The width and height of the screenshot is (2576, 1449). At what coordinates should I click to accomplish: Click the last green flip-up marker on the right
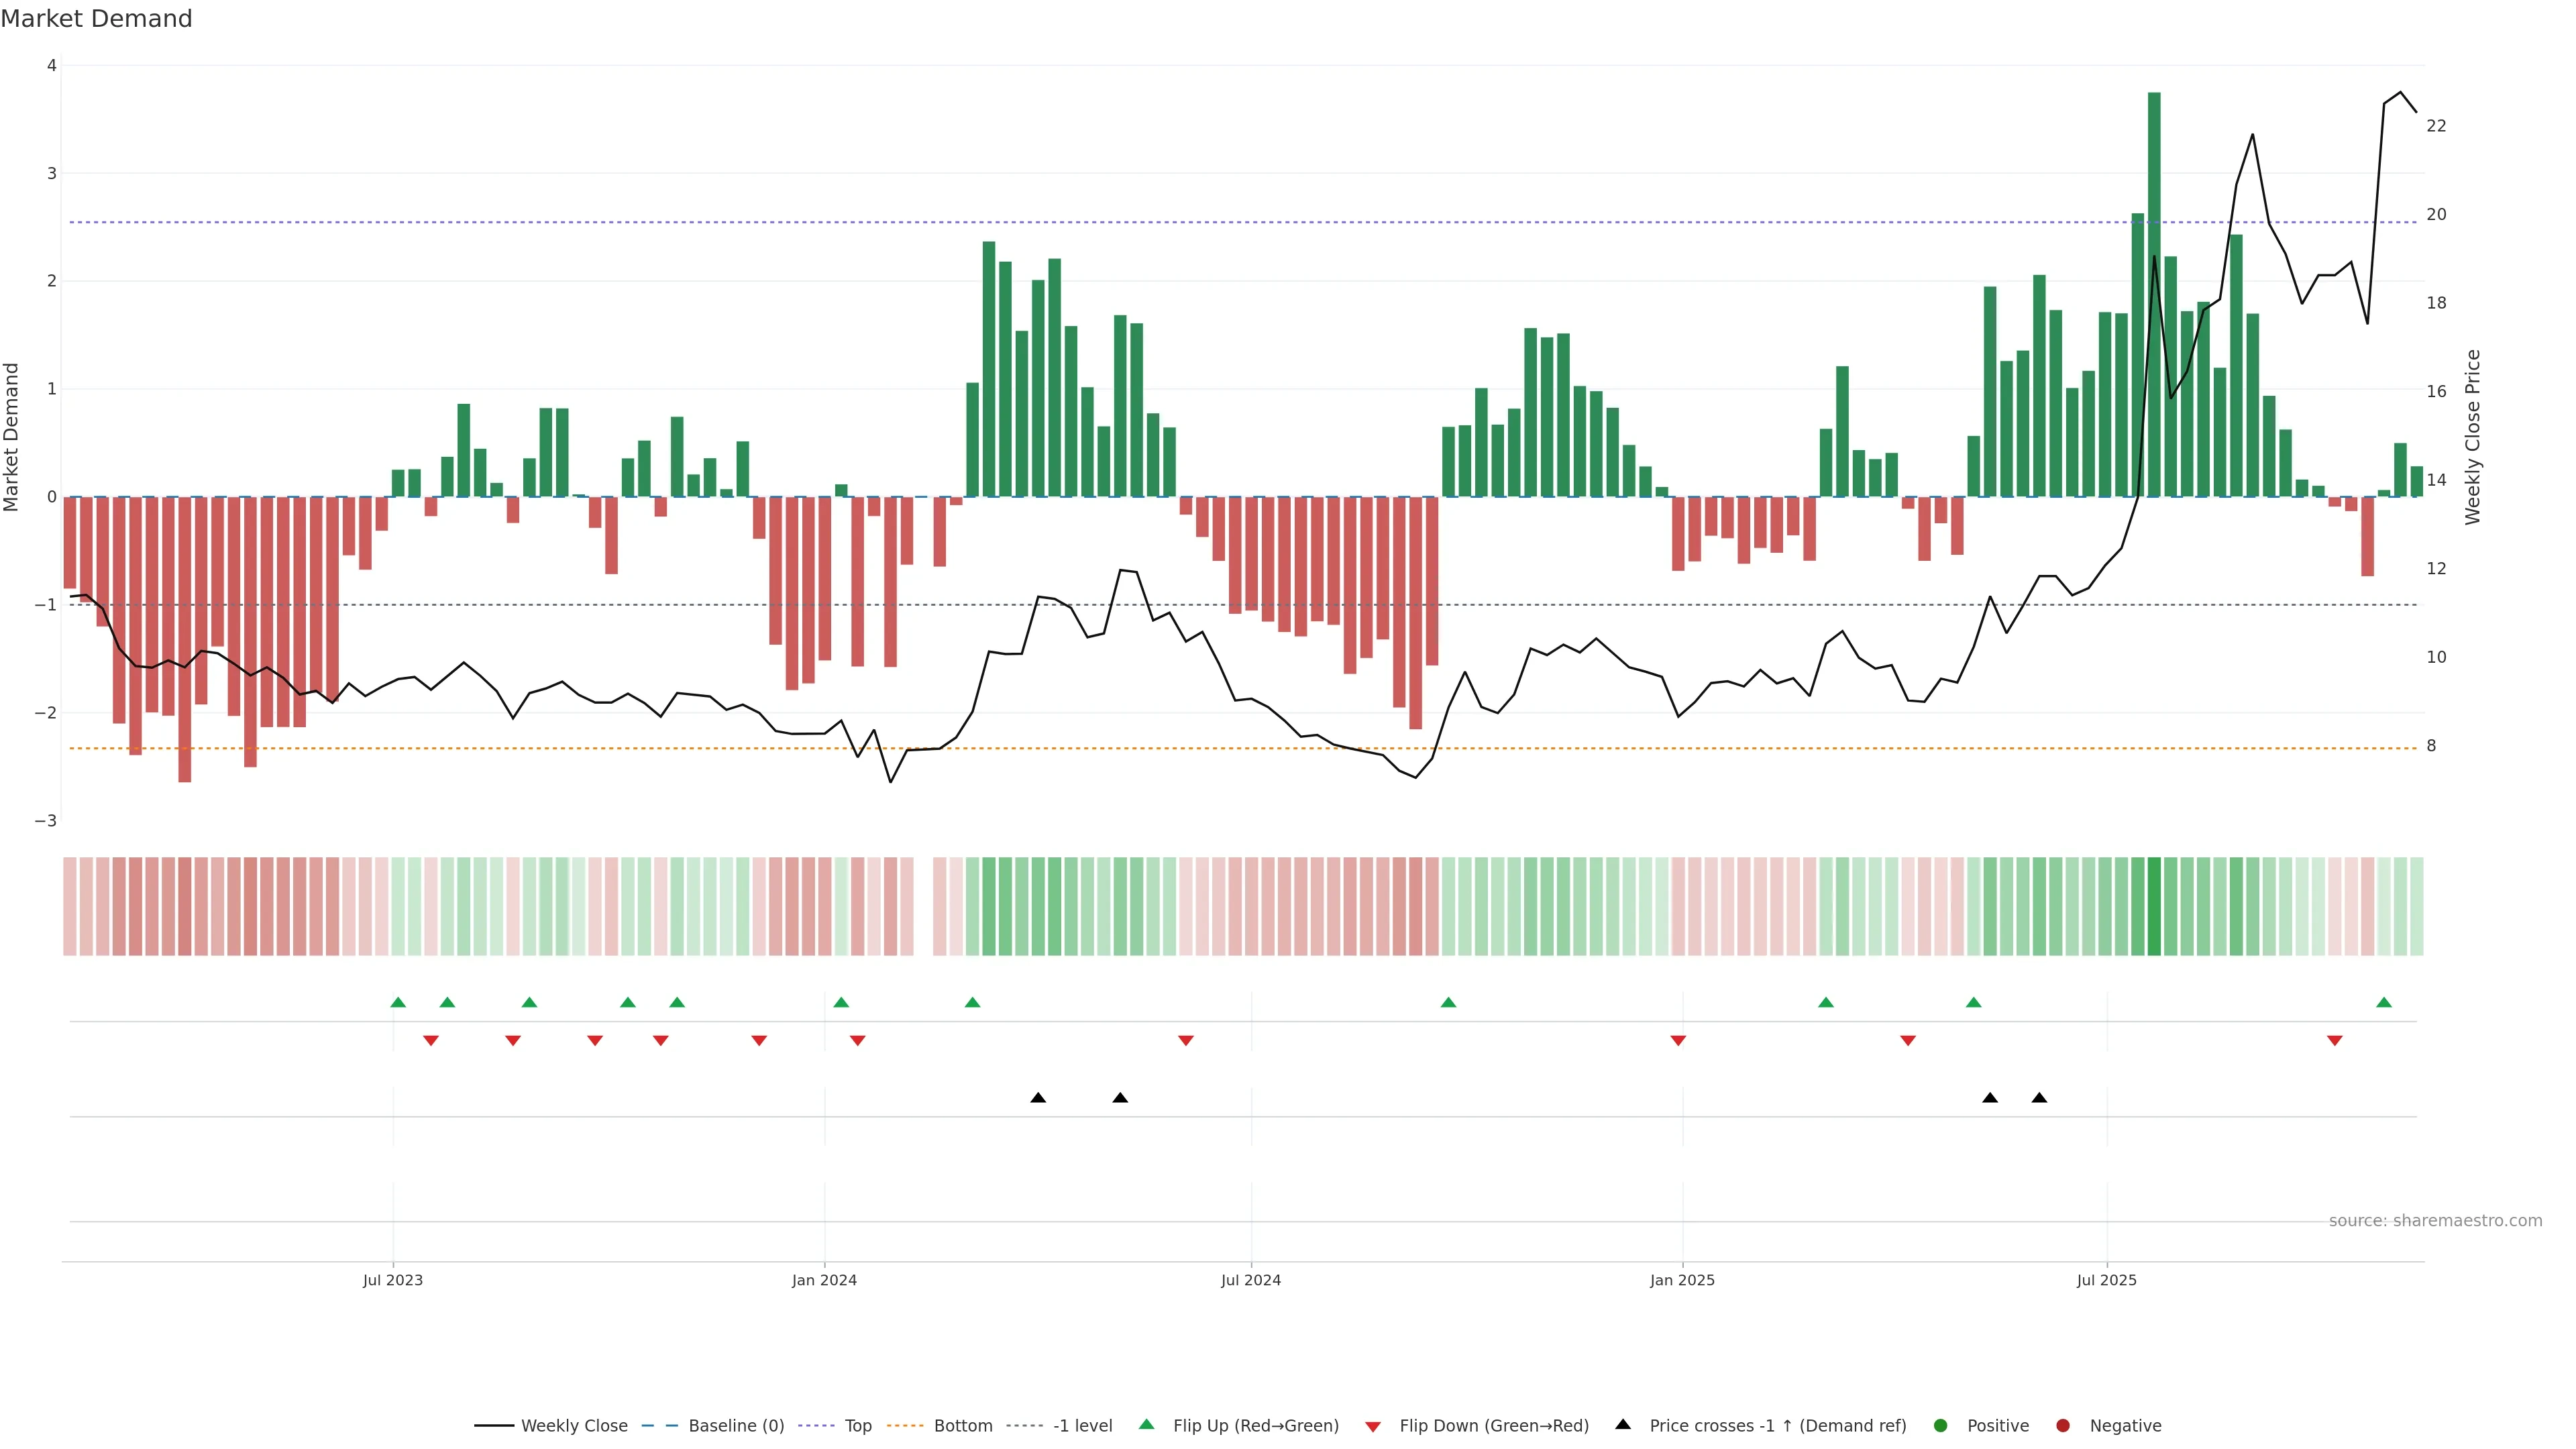point(2384,1002)
